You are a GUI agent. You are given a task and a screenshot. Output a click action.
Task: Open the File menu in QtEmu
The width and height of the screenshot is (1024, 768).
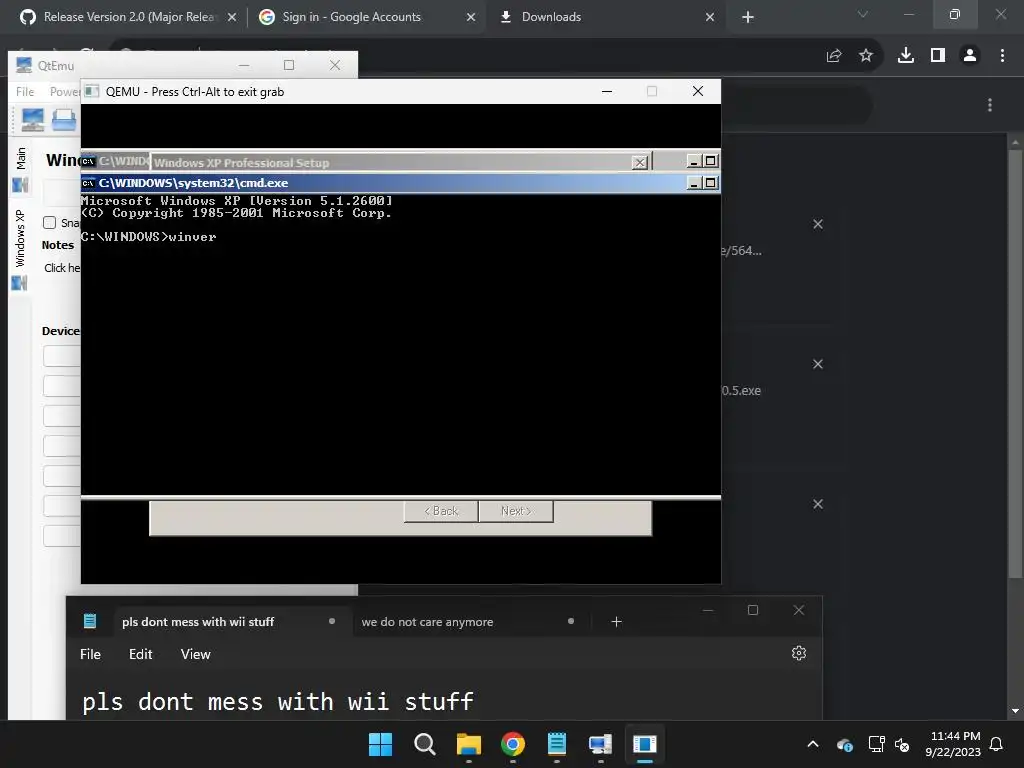[x=25, y=92]
